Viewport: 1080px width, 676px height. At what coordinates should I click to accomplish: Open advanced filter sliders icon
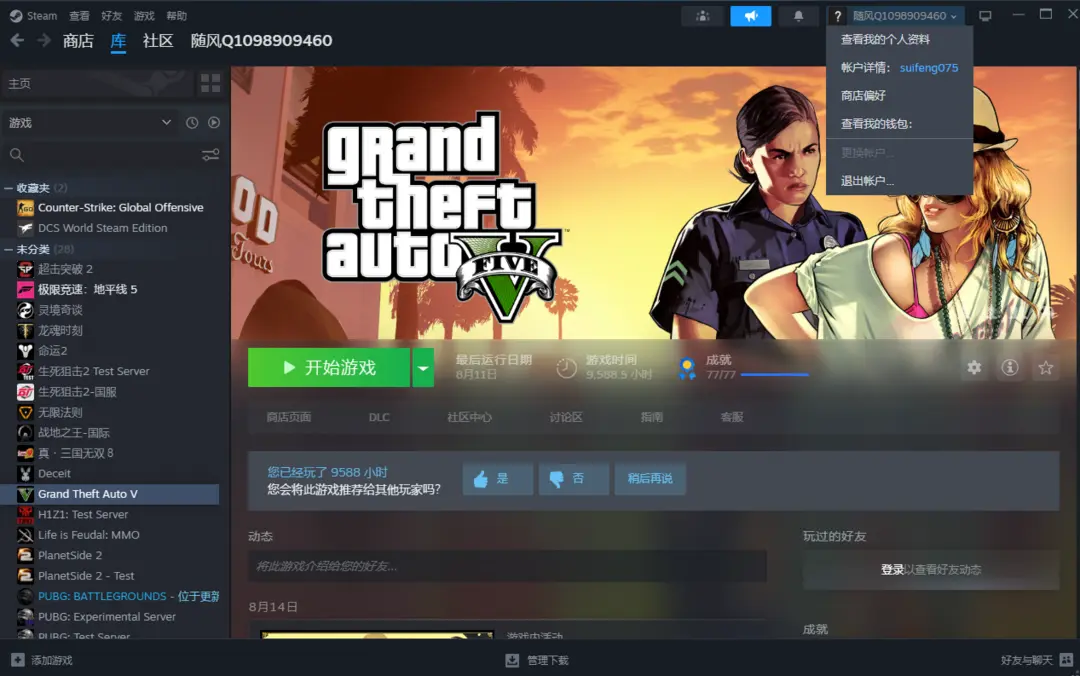tap(210, 155)
